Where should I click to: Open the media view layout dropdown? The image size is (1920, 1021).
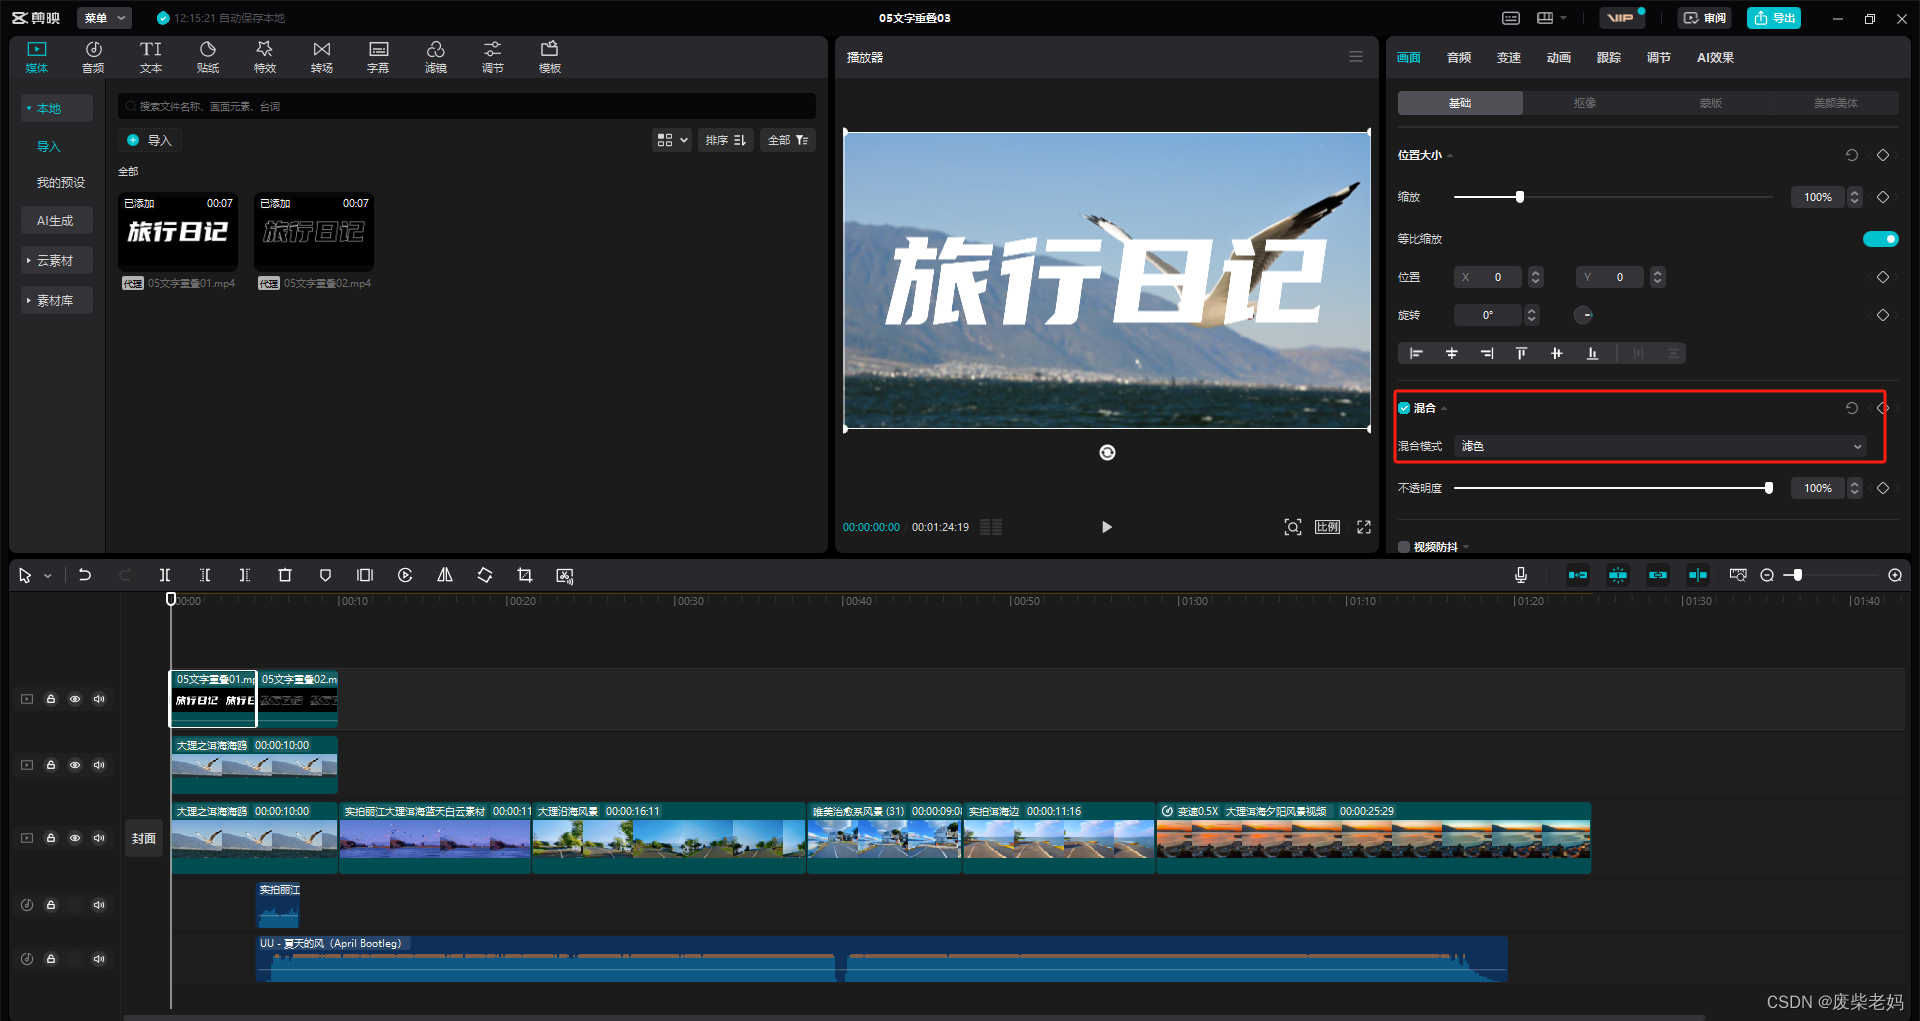672,140
